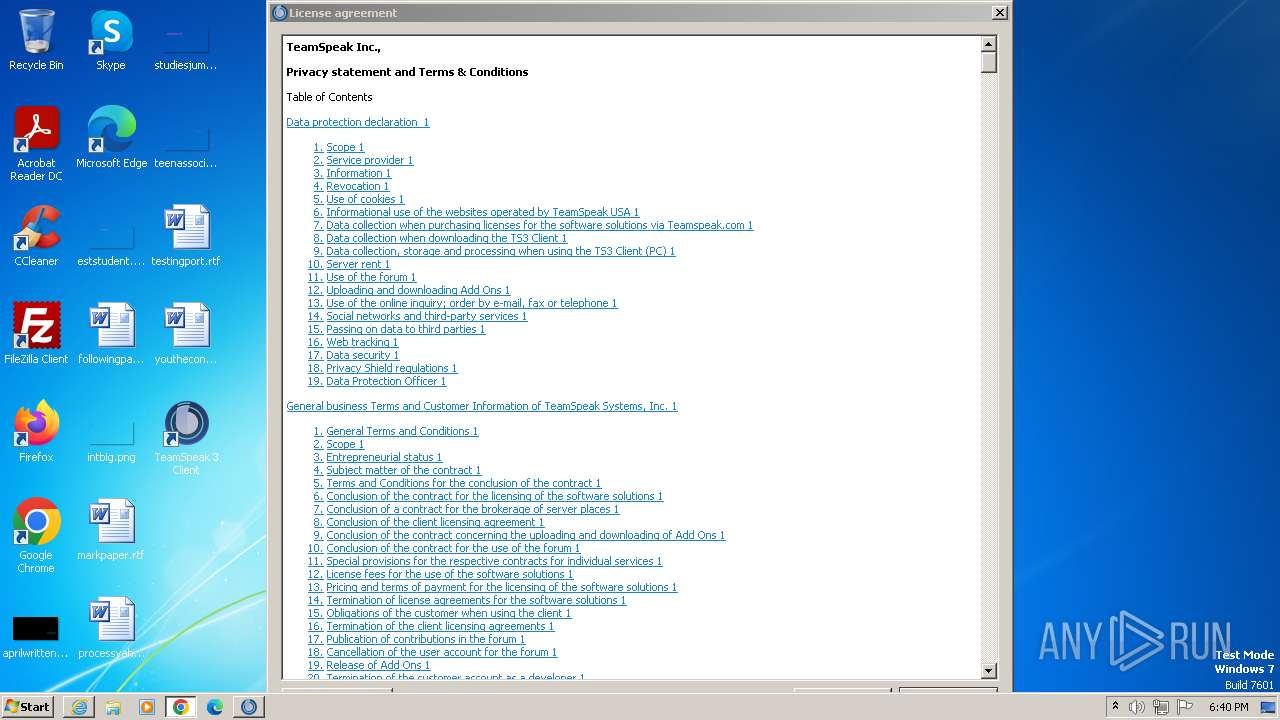
Task: Open File Explorer from taskbar
Action: (113, 707)
